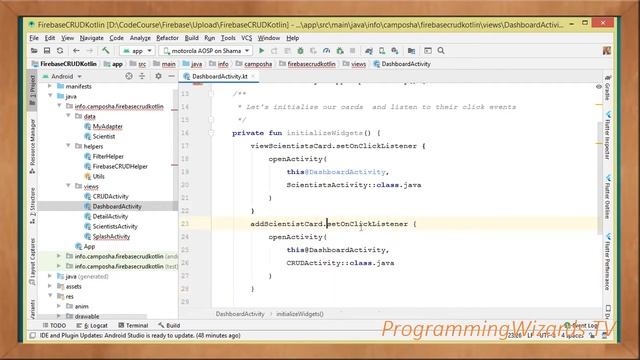Open the Project Structure icon
The height and width of the screenshot is (360, 640).
coord(411,51)
